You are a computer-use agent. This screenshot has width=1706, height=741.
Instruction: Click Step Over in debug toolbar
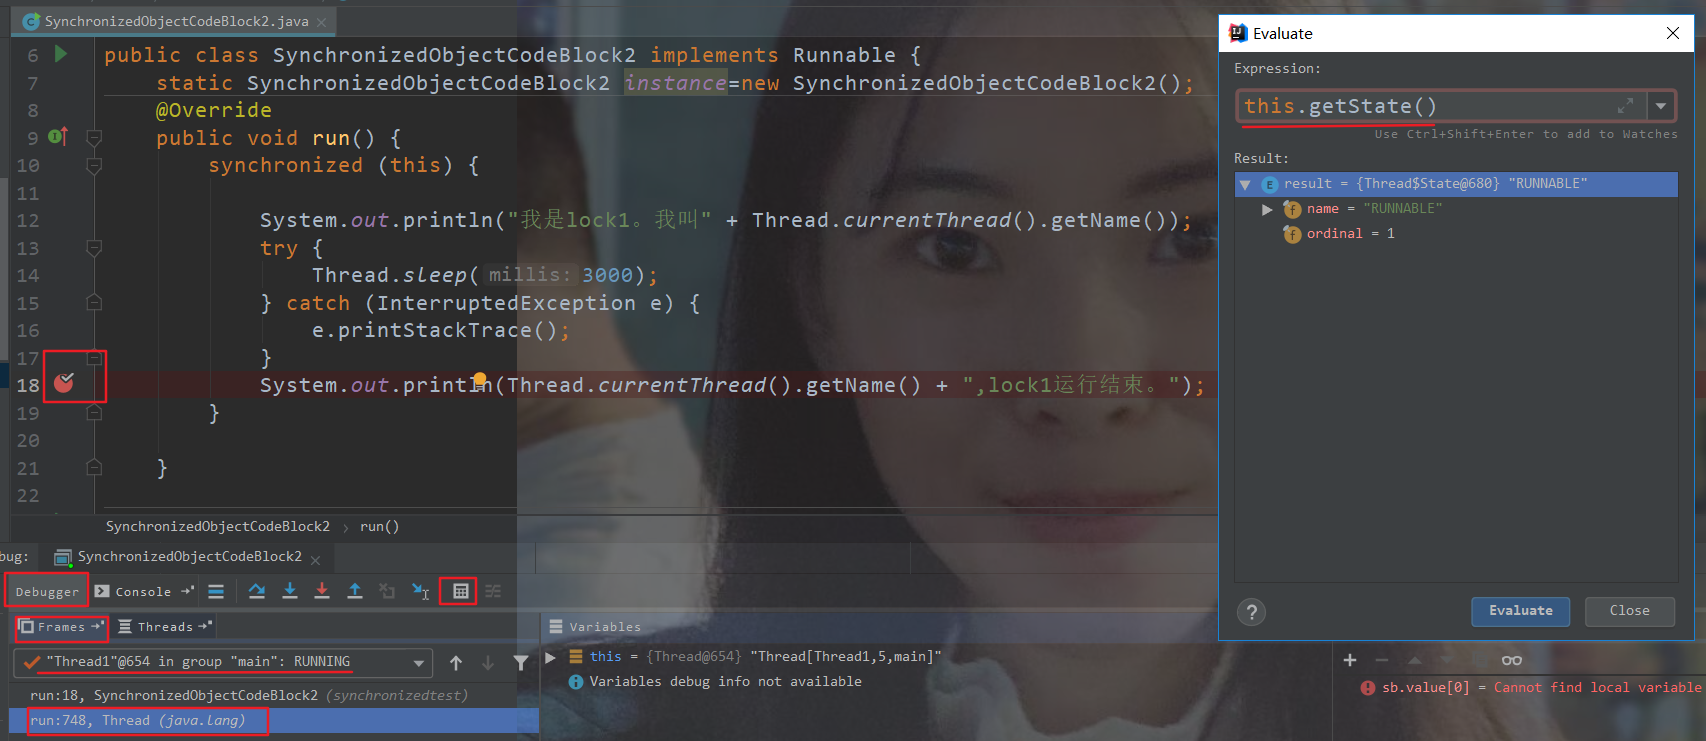click(x=257, y=591)
